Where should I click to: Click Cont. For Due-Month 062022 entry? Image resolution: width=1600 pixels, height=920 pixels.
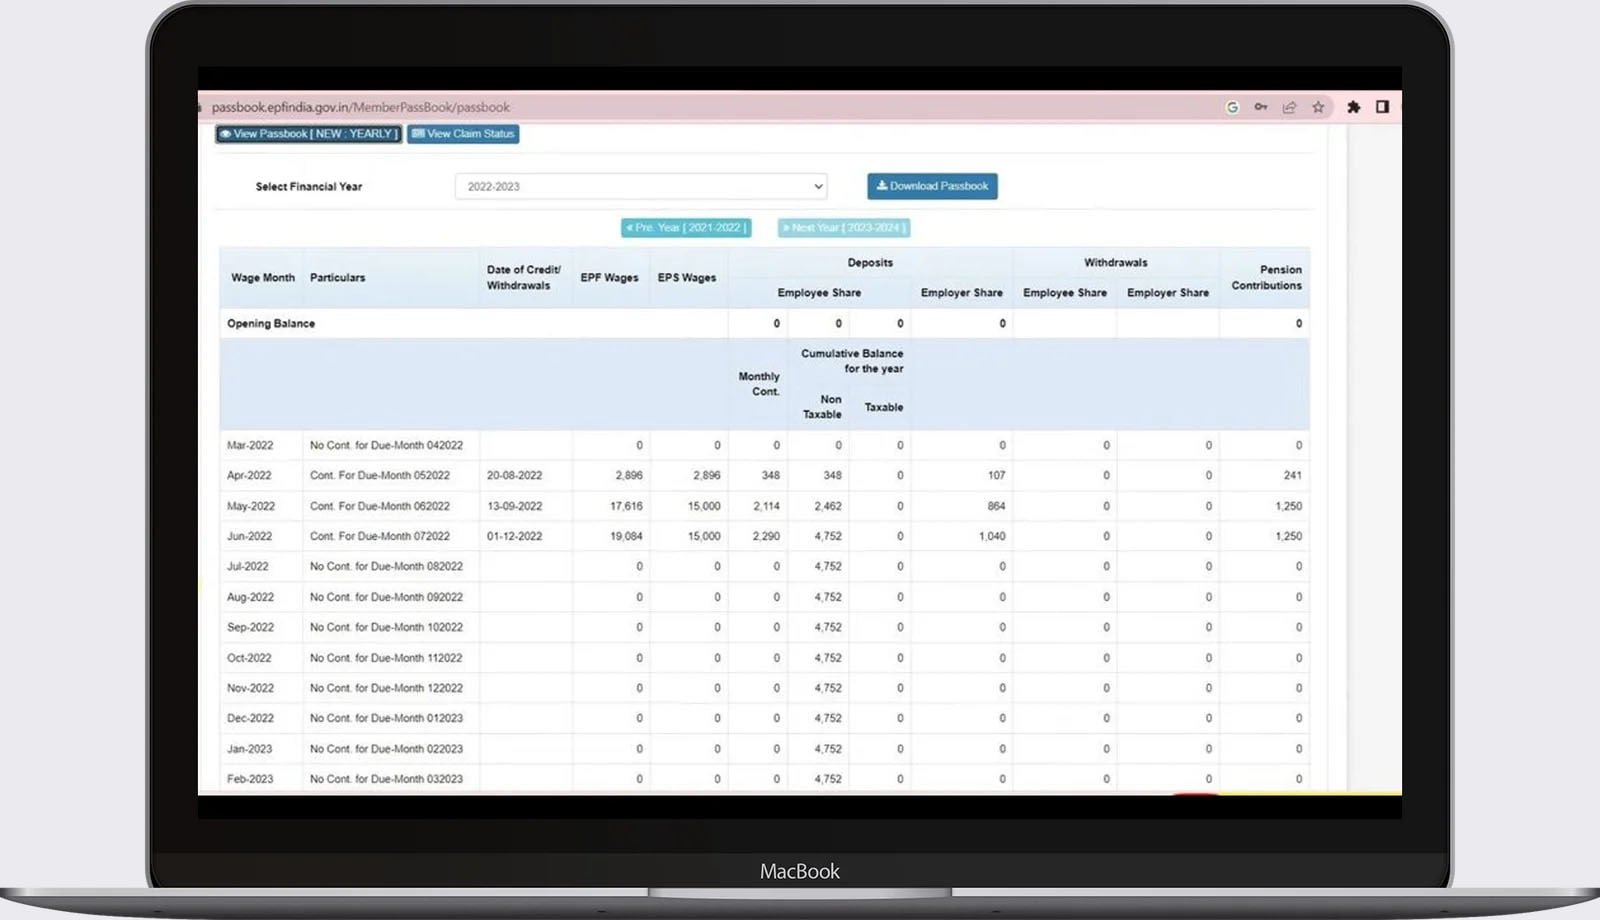click(380, 507)
